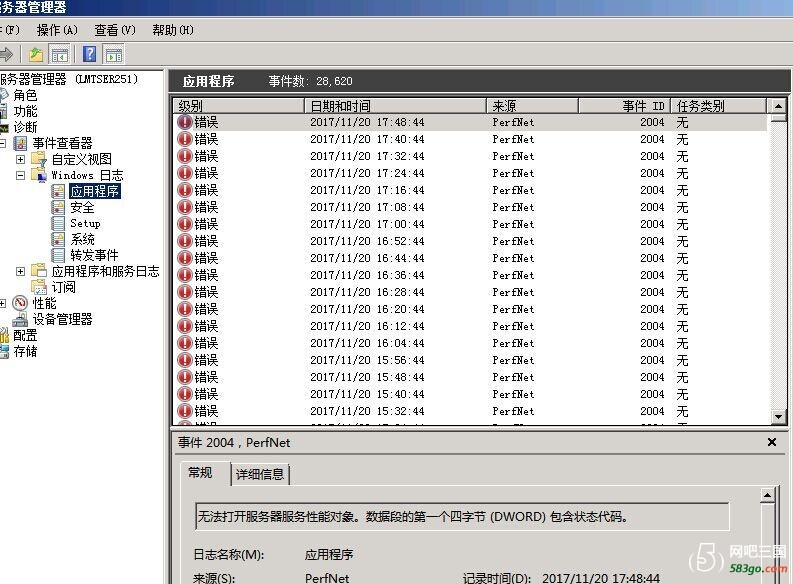Open the blue help question mark icon

pyautogui.click(x=90, y=54)
